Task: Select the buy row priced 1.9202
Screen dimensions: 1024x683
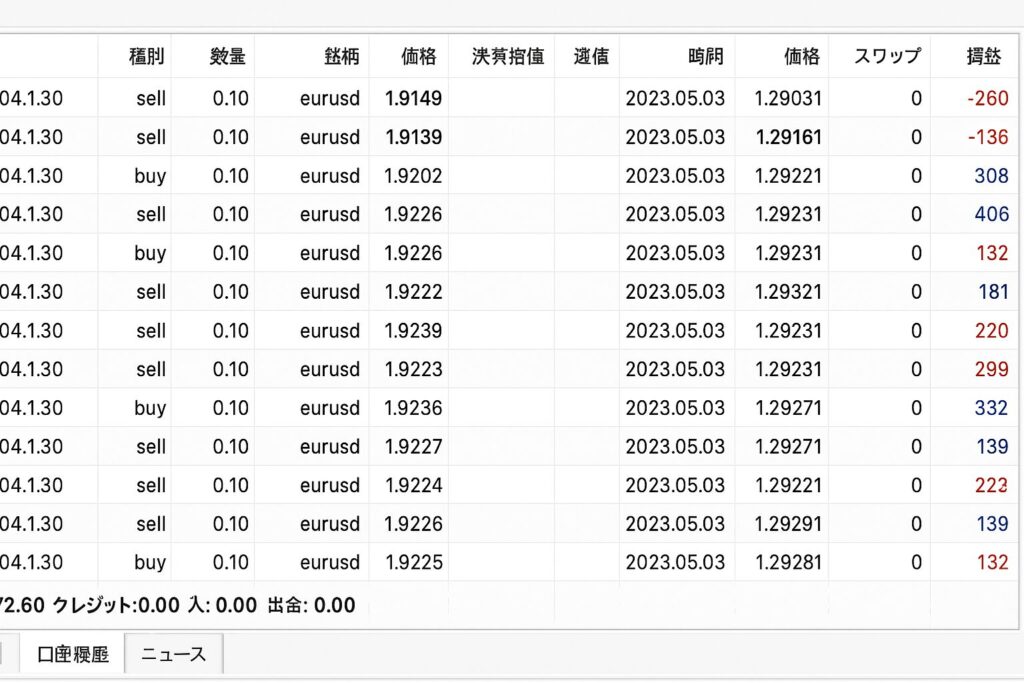Action: [x=150, y=176]
